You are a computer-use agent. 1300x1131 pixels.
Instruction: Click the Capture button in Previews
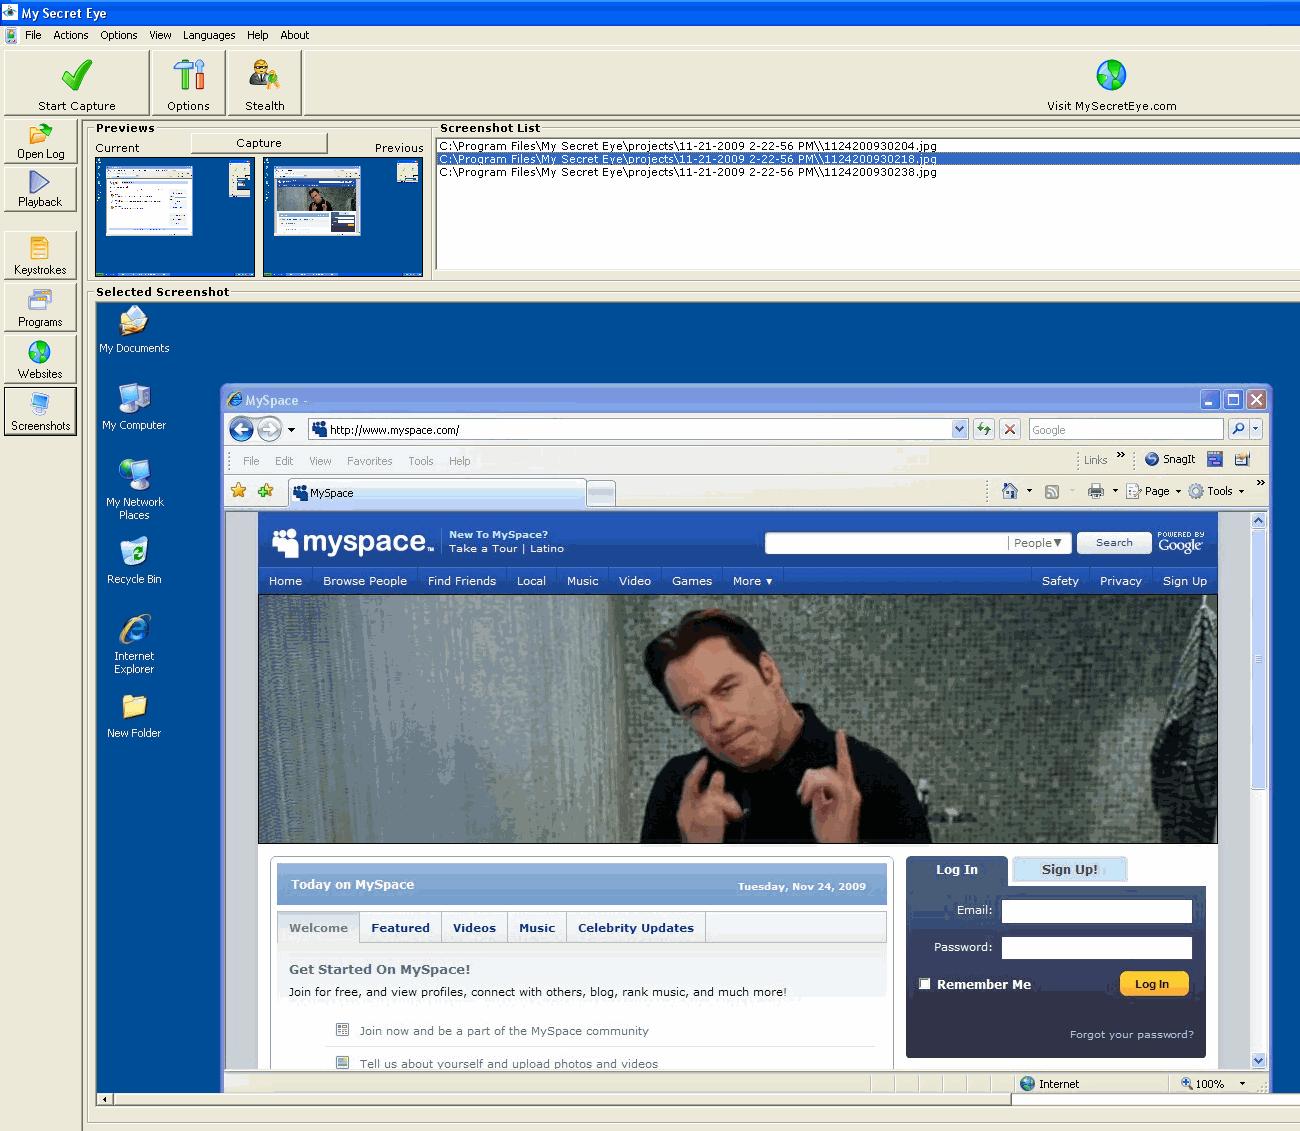(x=259, y=143)
